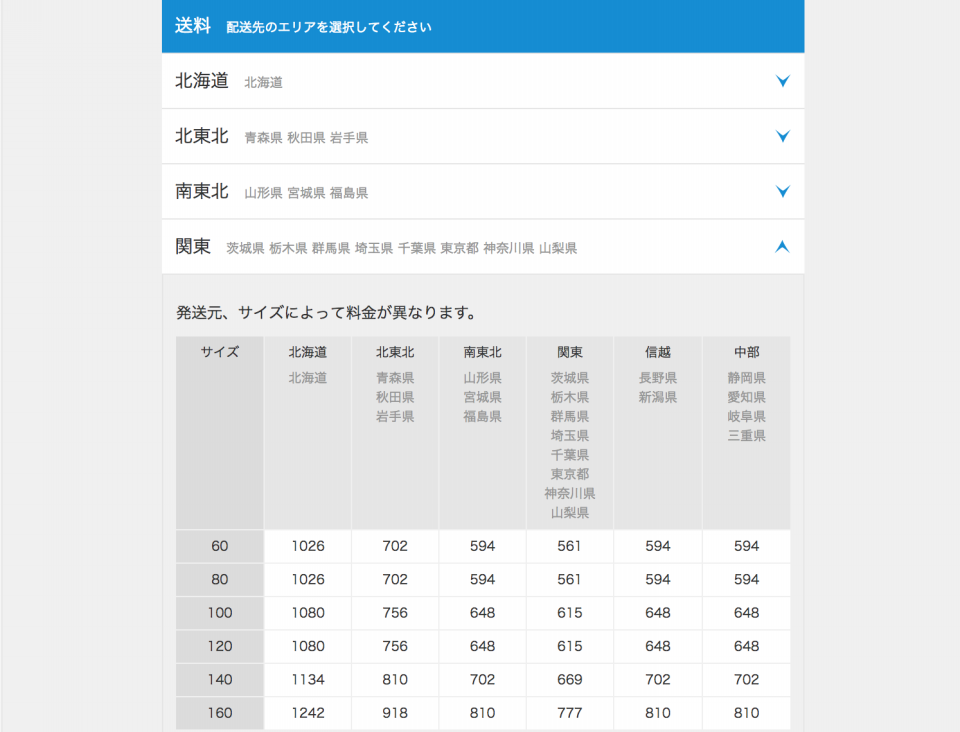The height and width of the screenshot is (732, 960).
Task: Click 青森県 in the 北東北 table column
Action: pos(395,378)
